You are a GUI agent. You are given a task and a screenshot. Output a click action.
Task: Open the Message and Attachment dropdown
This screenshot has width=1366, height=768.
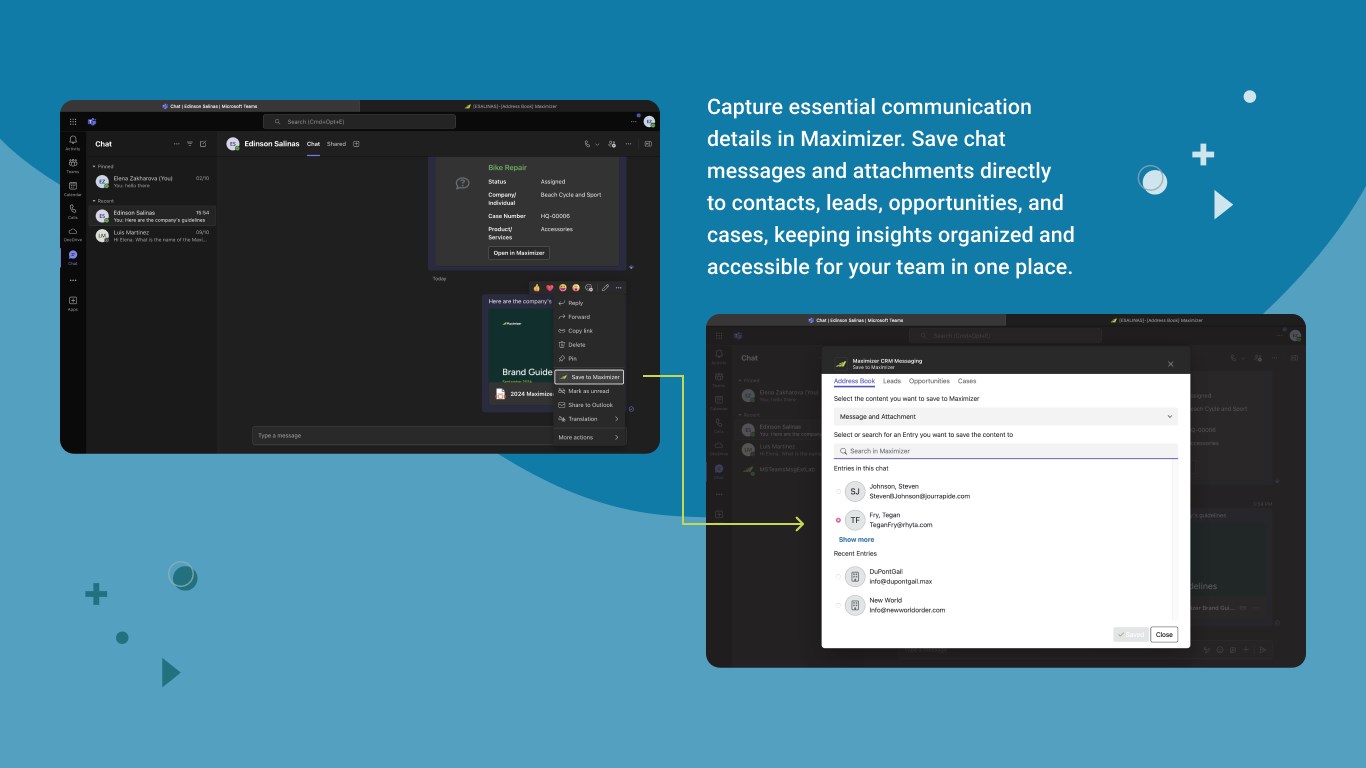(1006, 416)
